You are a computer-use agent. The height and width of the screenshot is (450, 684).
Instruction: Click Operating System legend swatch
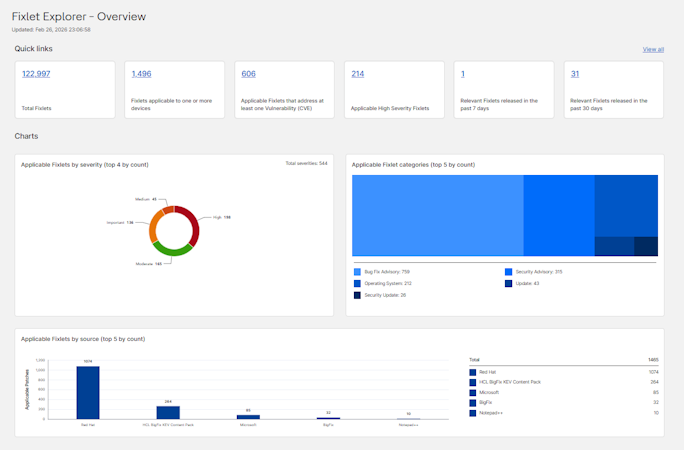click(x=357, y=283)
